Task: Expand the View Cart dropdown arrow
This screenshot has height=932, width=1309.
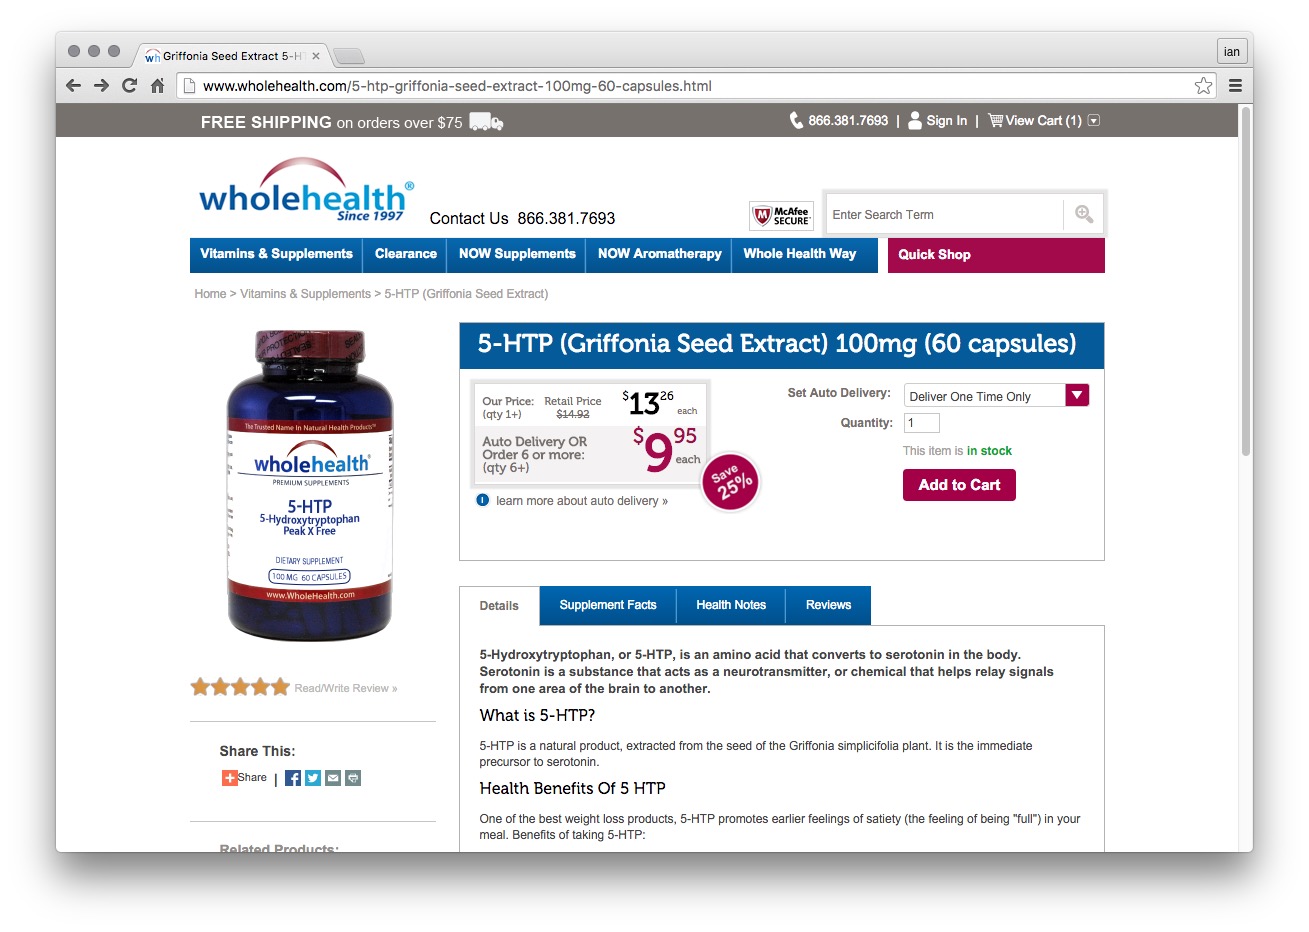Action: pos(1094,121)
